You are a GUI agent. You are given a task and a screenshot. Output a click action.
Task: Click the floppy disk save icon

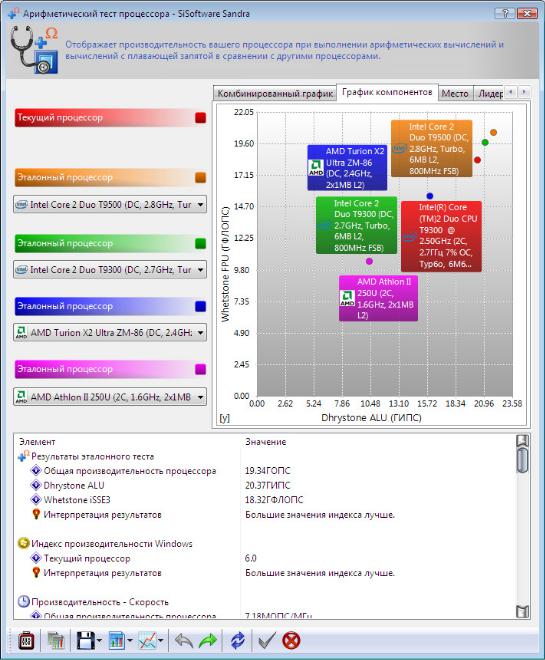[85, 641]
